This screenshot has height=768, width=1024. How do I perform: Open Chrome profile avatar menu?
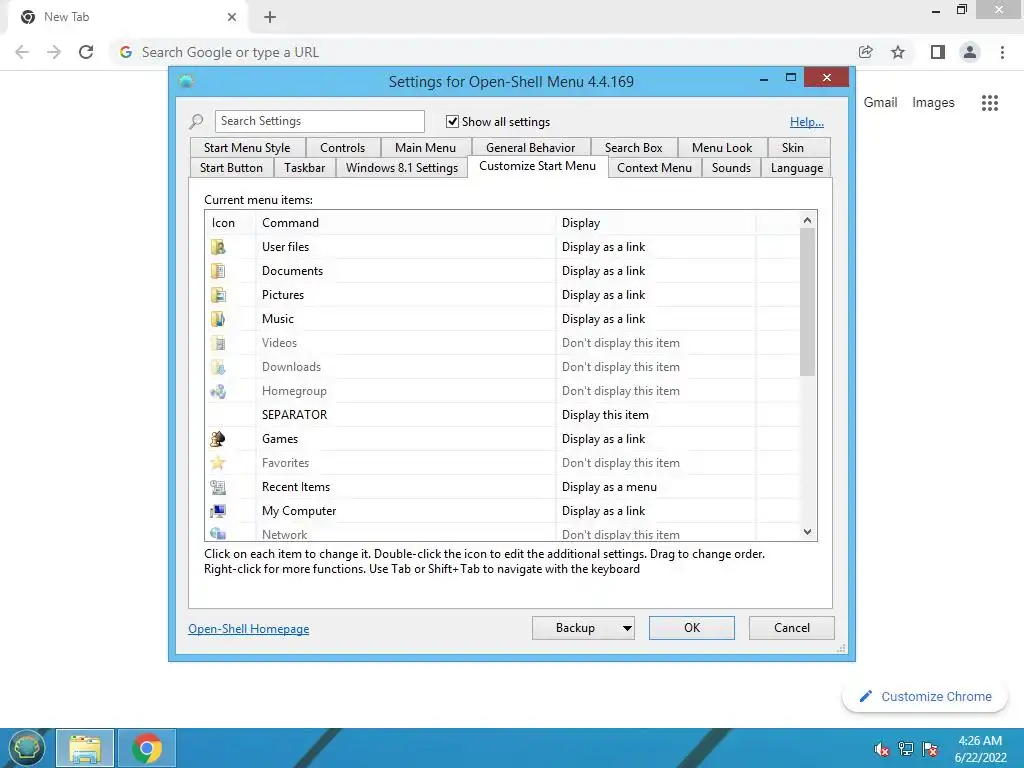pyautogui.click(x=970, y=52)
